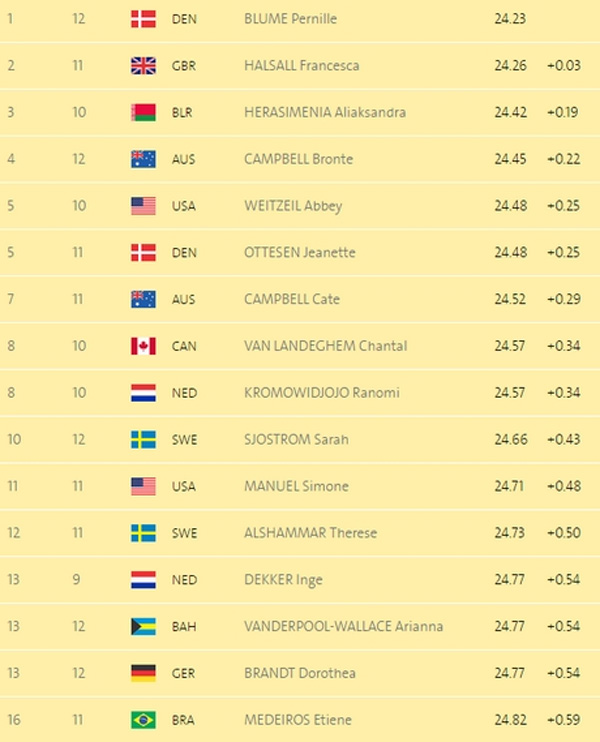
Task: Click the Sweden flag beside SJOSTROM Sarah
Action: pos(143,439)
